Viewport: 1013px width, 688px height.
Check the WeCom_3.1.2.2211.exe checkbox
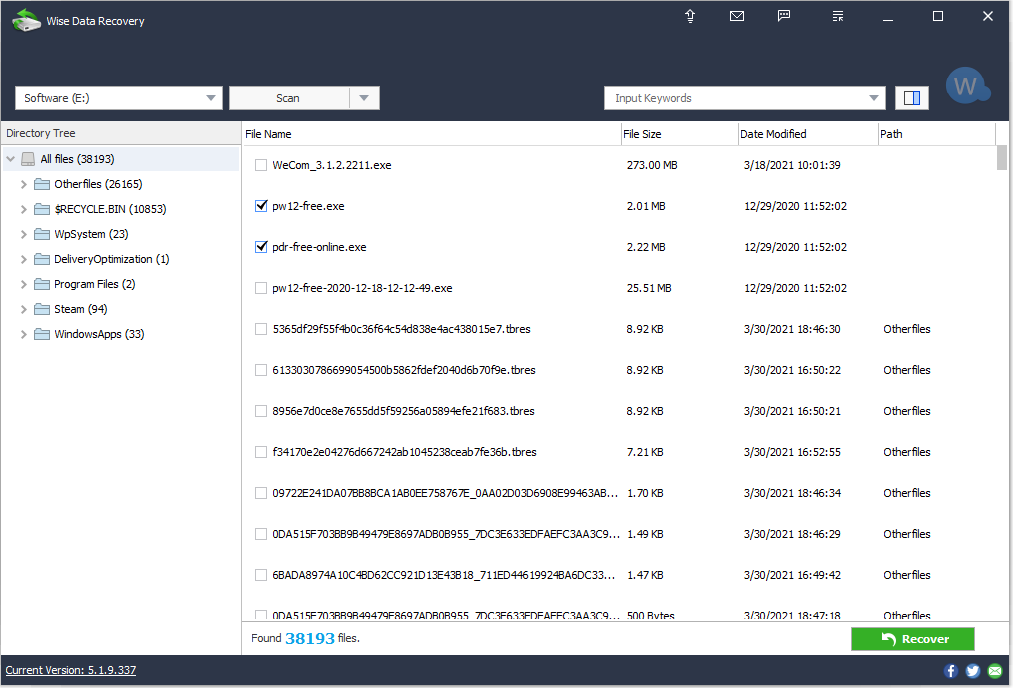[x=261, y=165]
